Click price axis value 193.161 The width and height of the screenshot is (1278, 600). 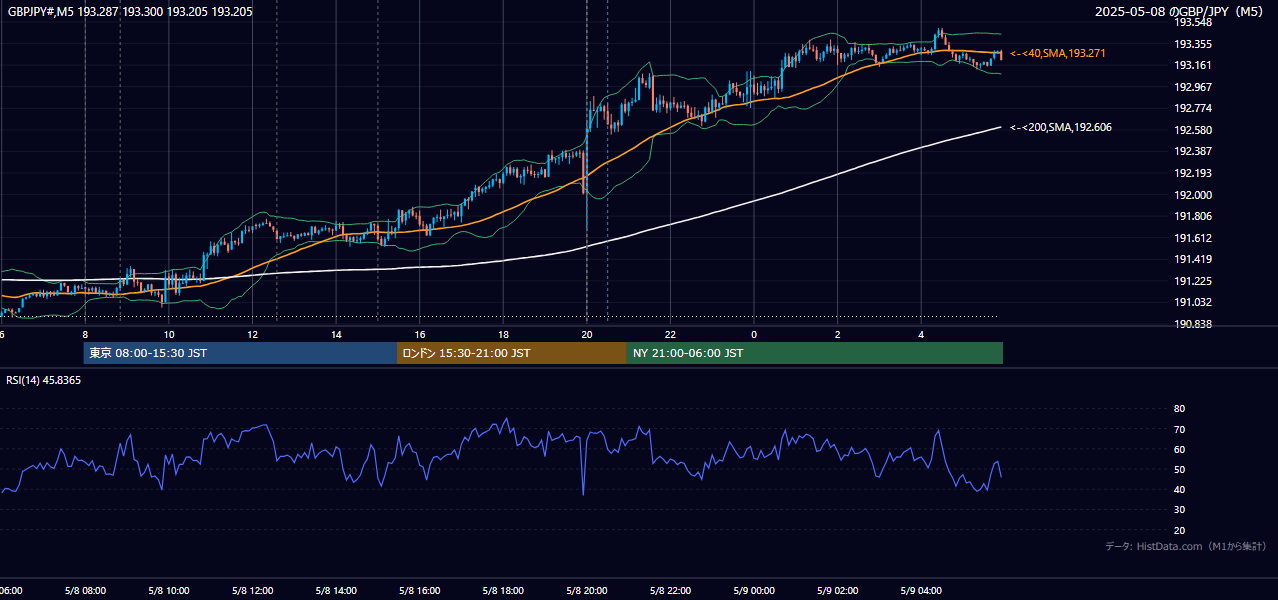1192,65
